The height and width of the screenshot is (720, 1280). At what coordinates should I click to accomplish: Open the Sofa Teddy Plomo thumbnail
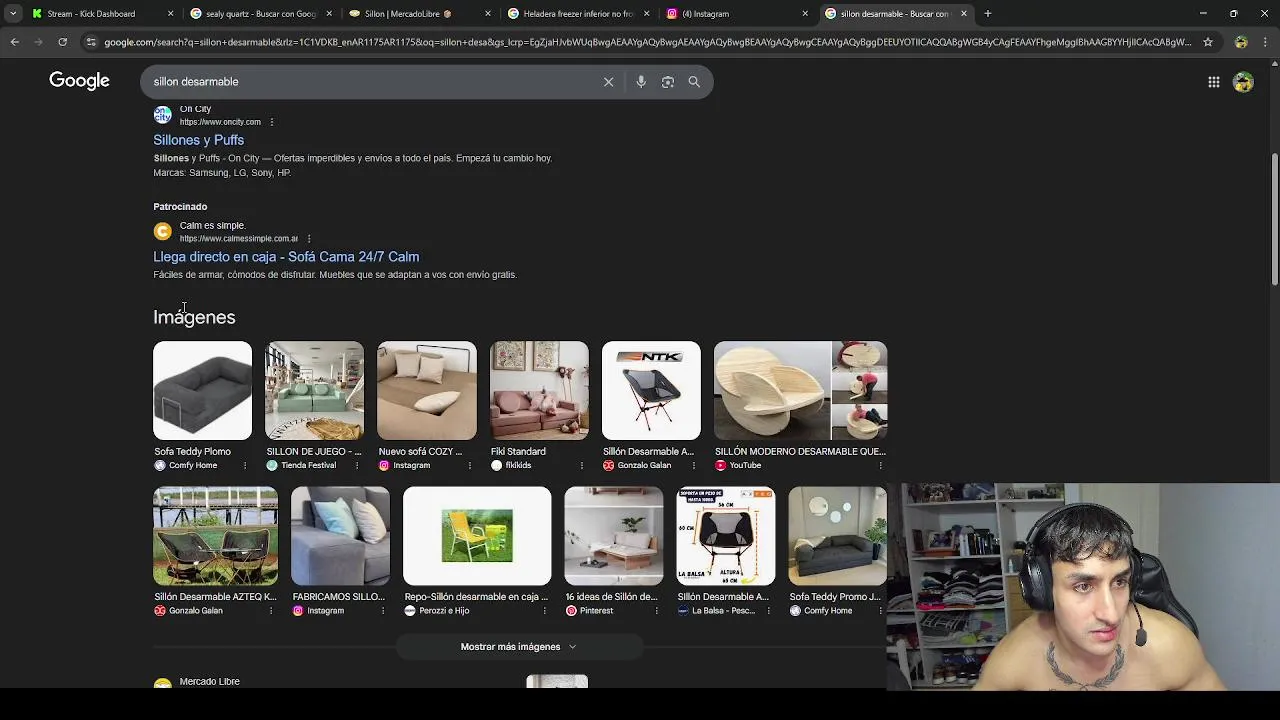pos(202,391)
